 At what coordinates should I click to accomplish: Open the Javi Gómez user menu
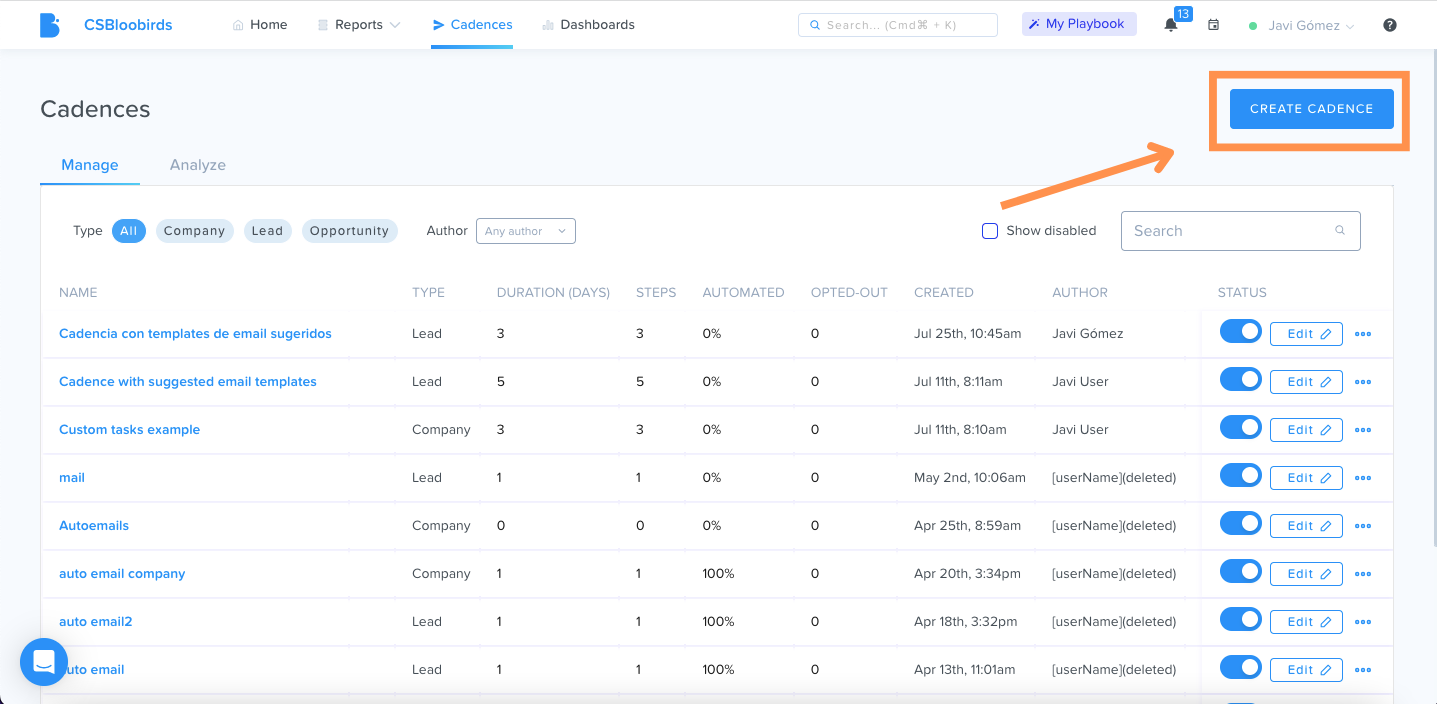1302,26
